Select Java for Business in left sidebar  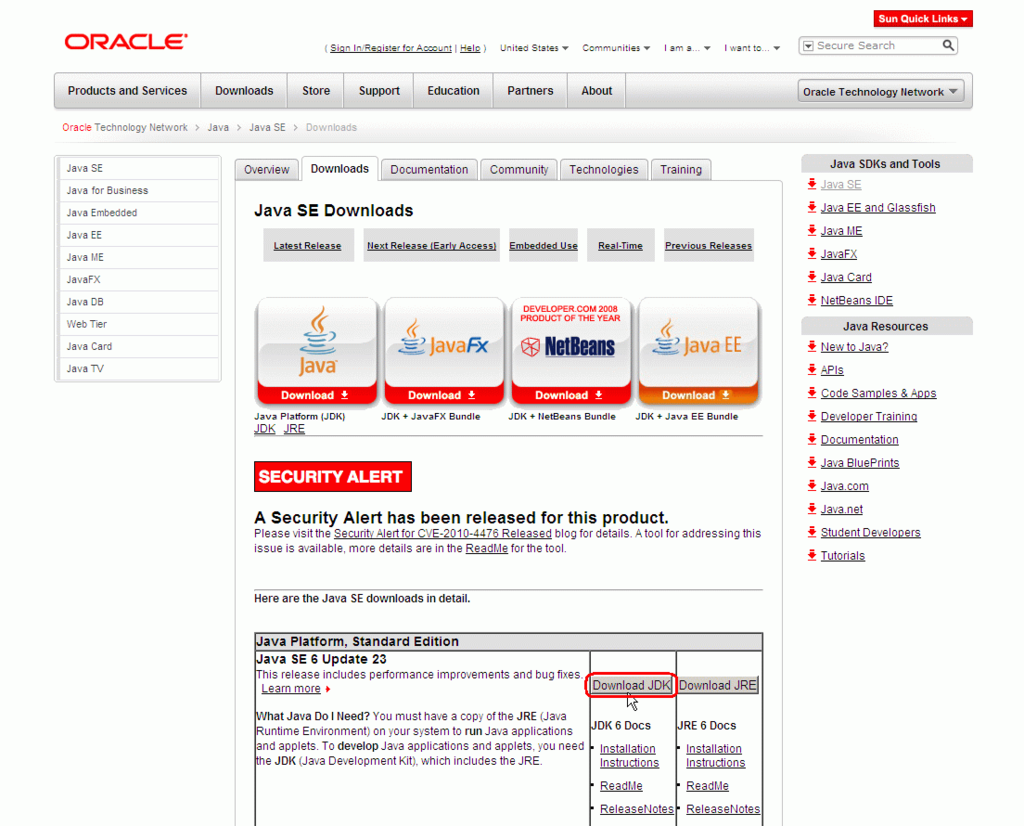coord(138,191)
